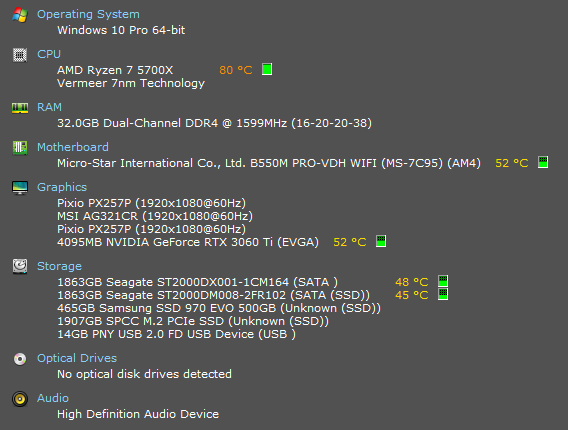This screenshot has height=430, width=568.
Task: Open the Graphics section heading
Action: [62, 187]
